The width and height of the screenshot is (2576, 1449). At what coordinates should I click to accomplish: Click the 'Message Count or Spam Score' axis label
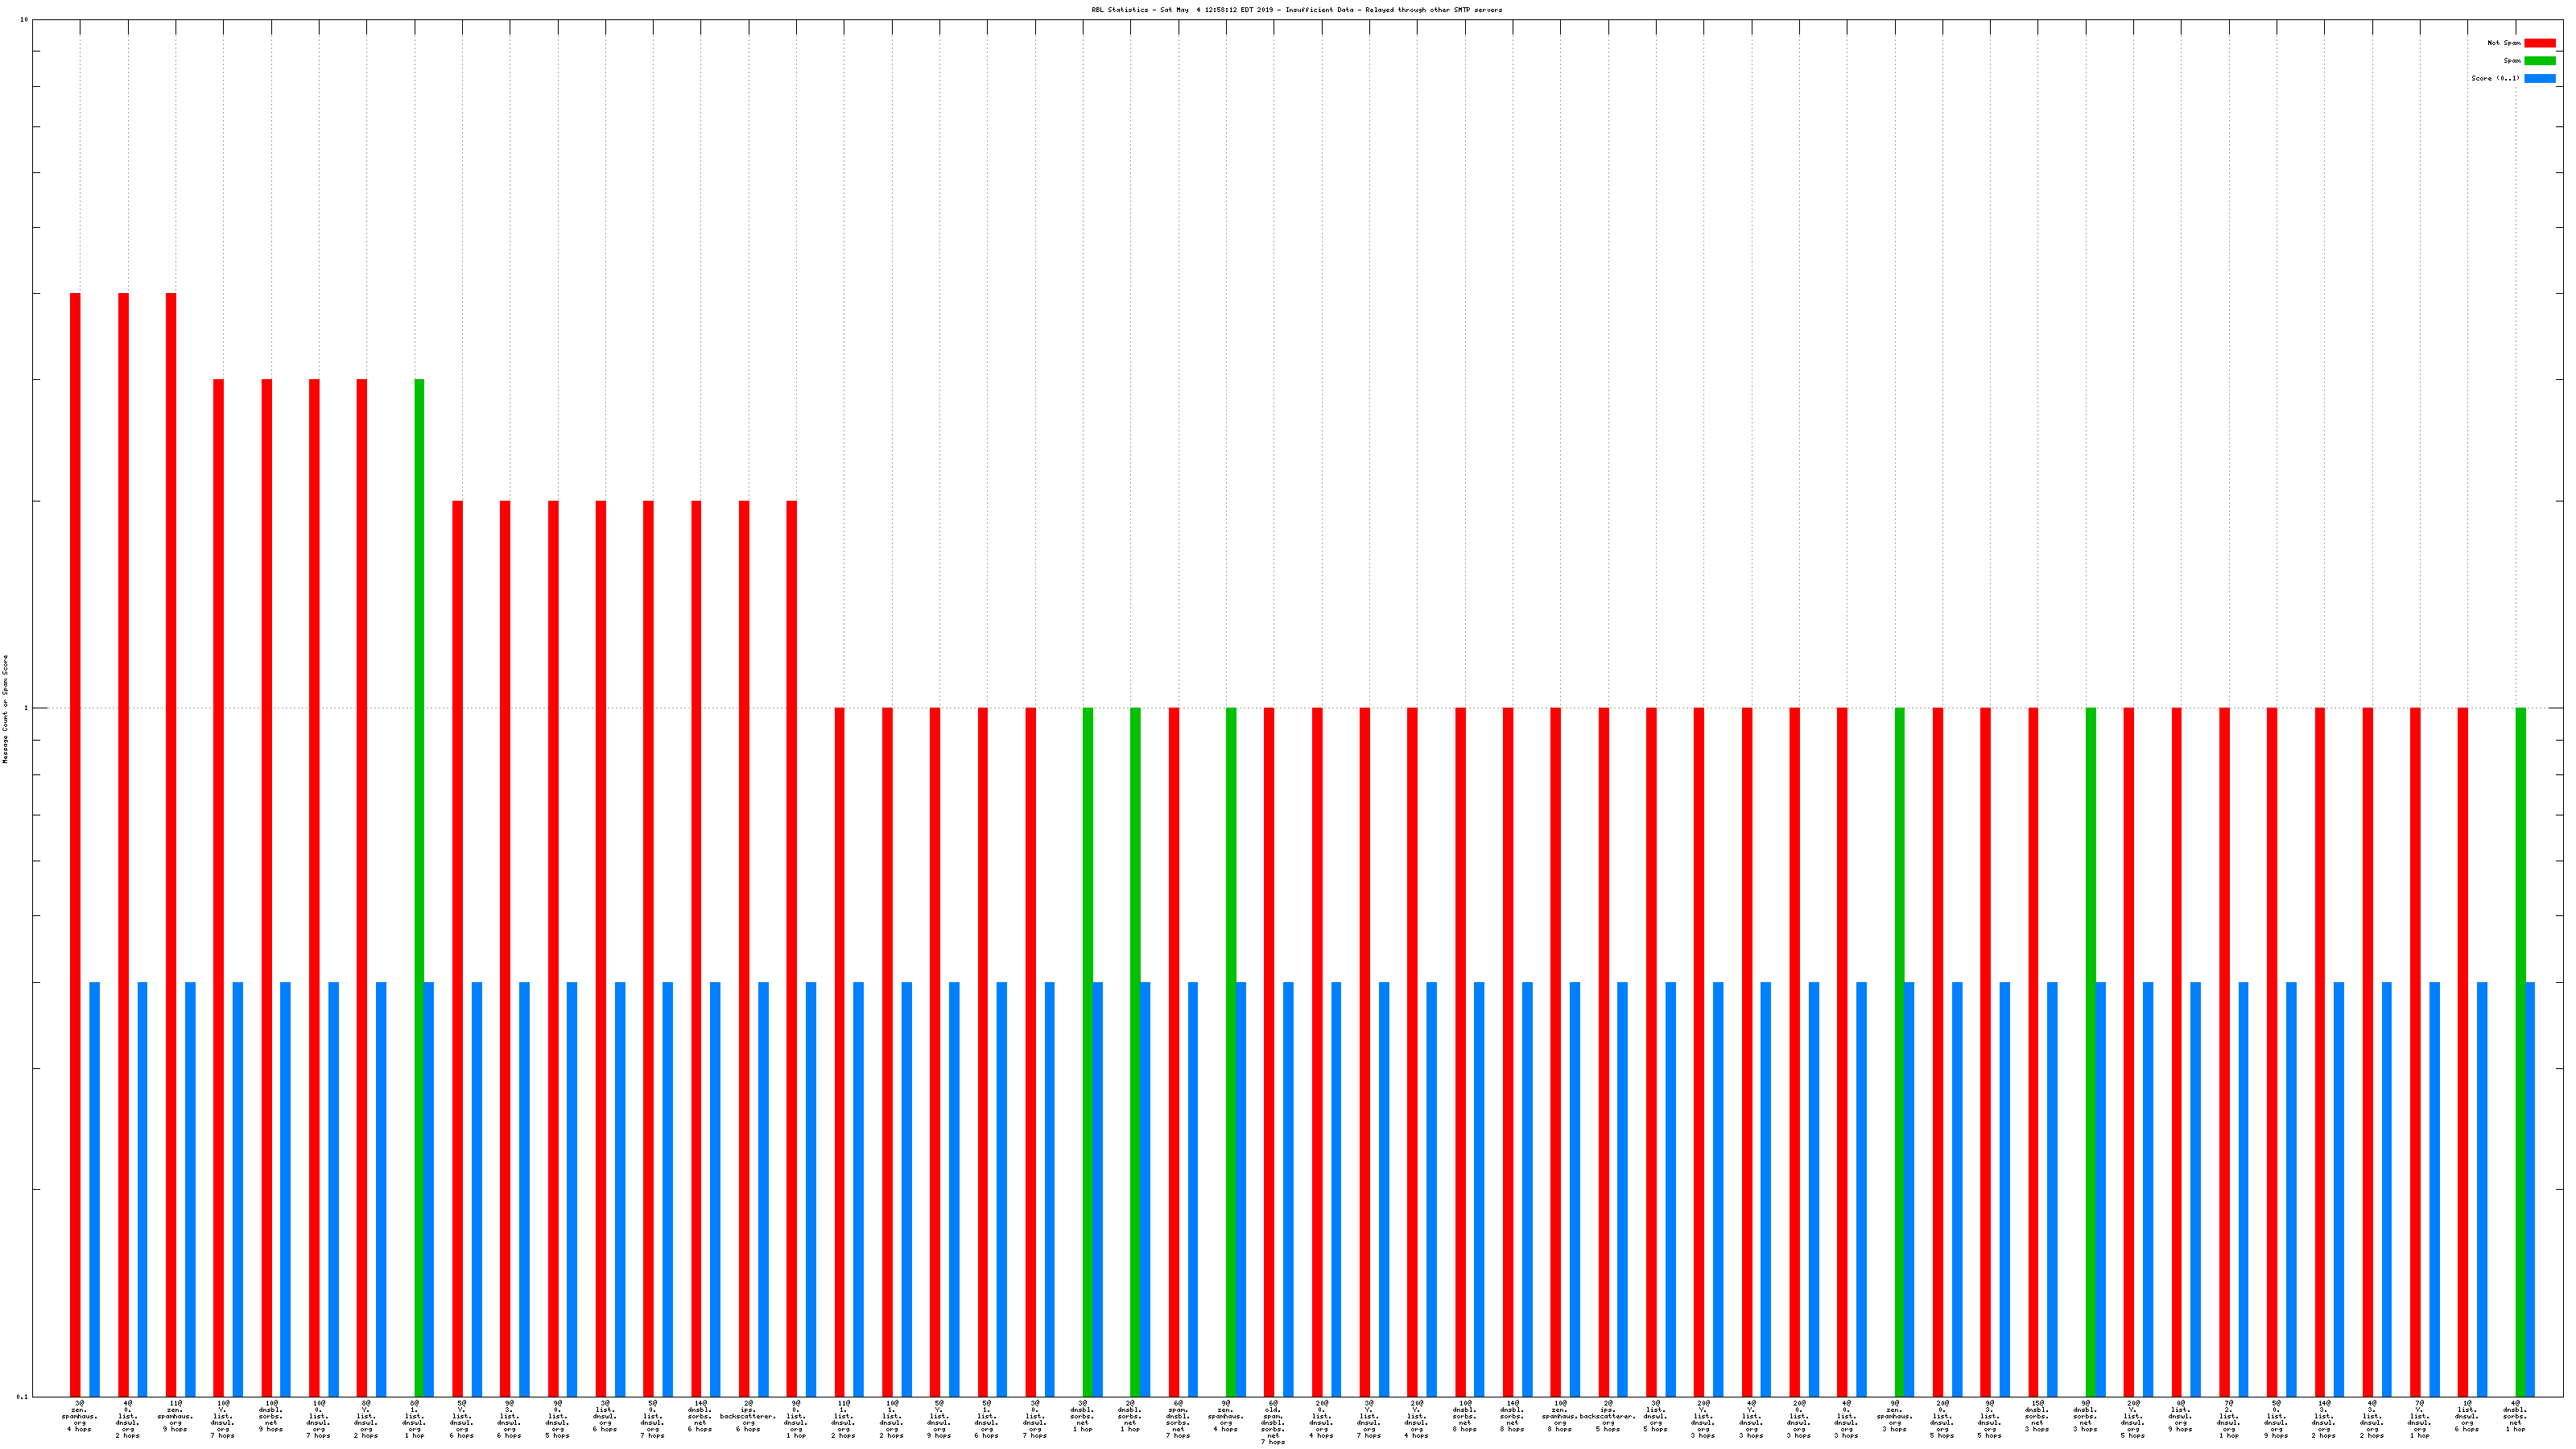tap(5, 709)
